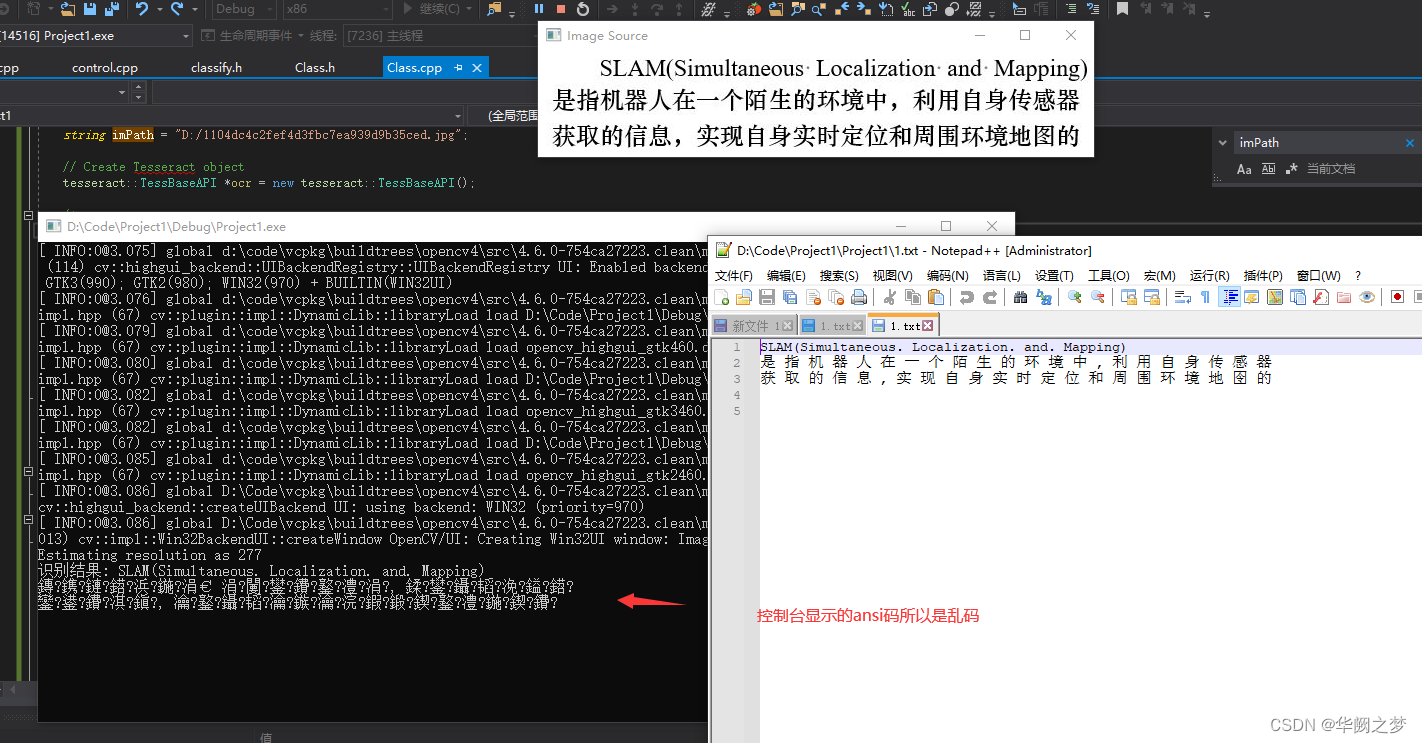Toggle folder as workspace in Notepad++
This screenshot has width=1422, height=743.
pos(1344,297)
